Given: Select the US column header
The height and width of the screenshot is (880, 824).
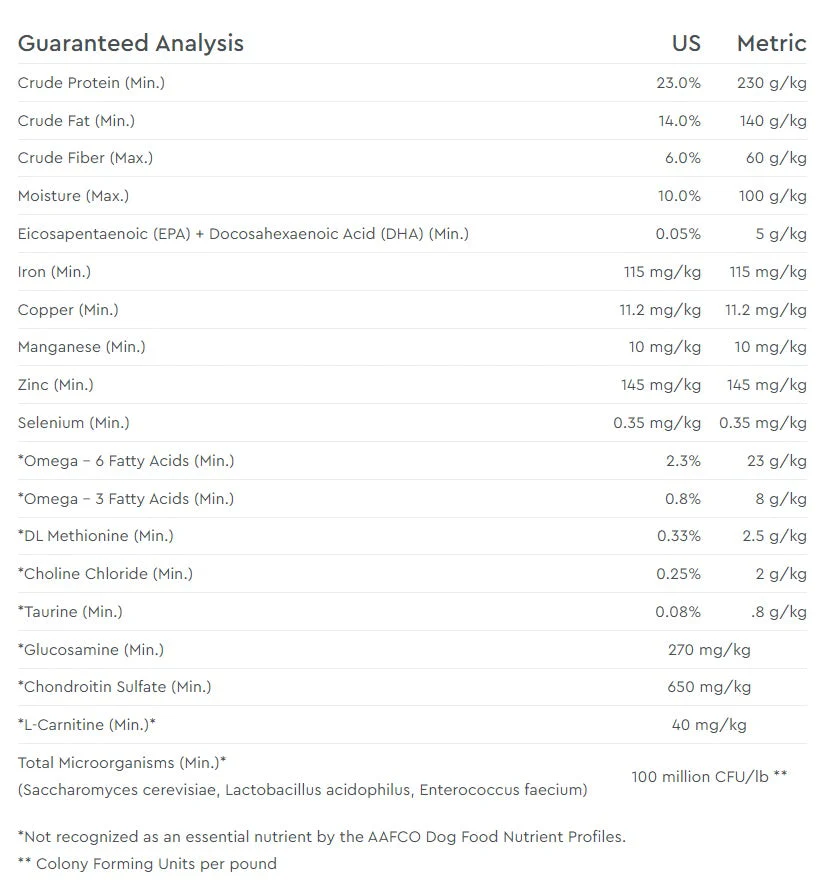Looking at the screenshot, I should tap(686, 43).
